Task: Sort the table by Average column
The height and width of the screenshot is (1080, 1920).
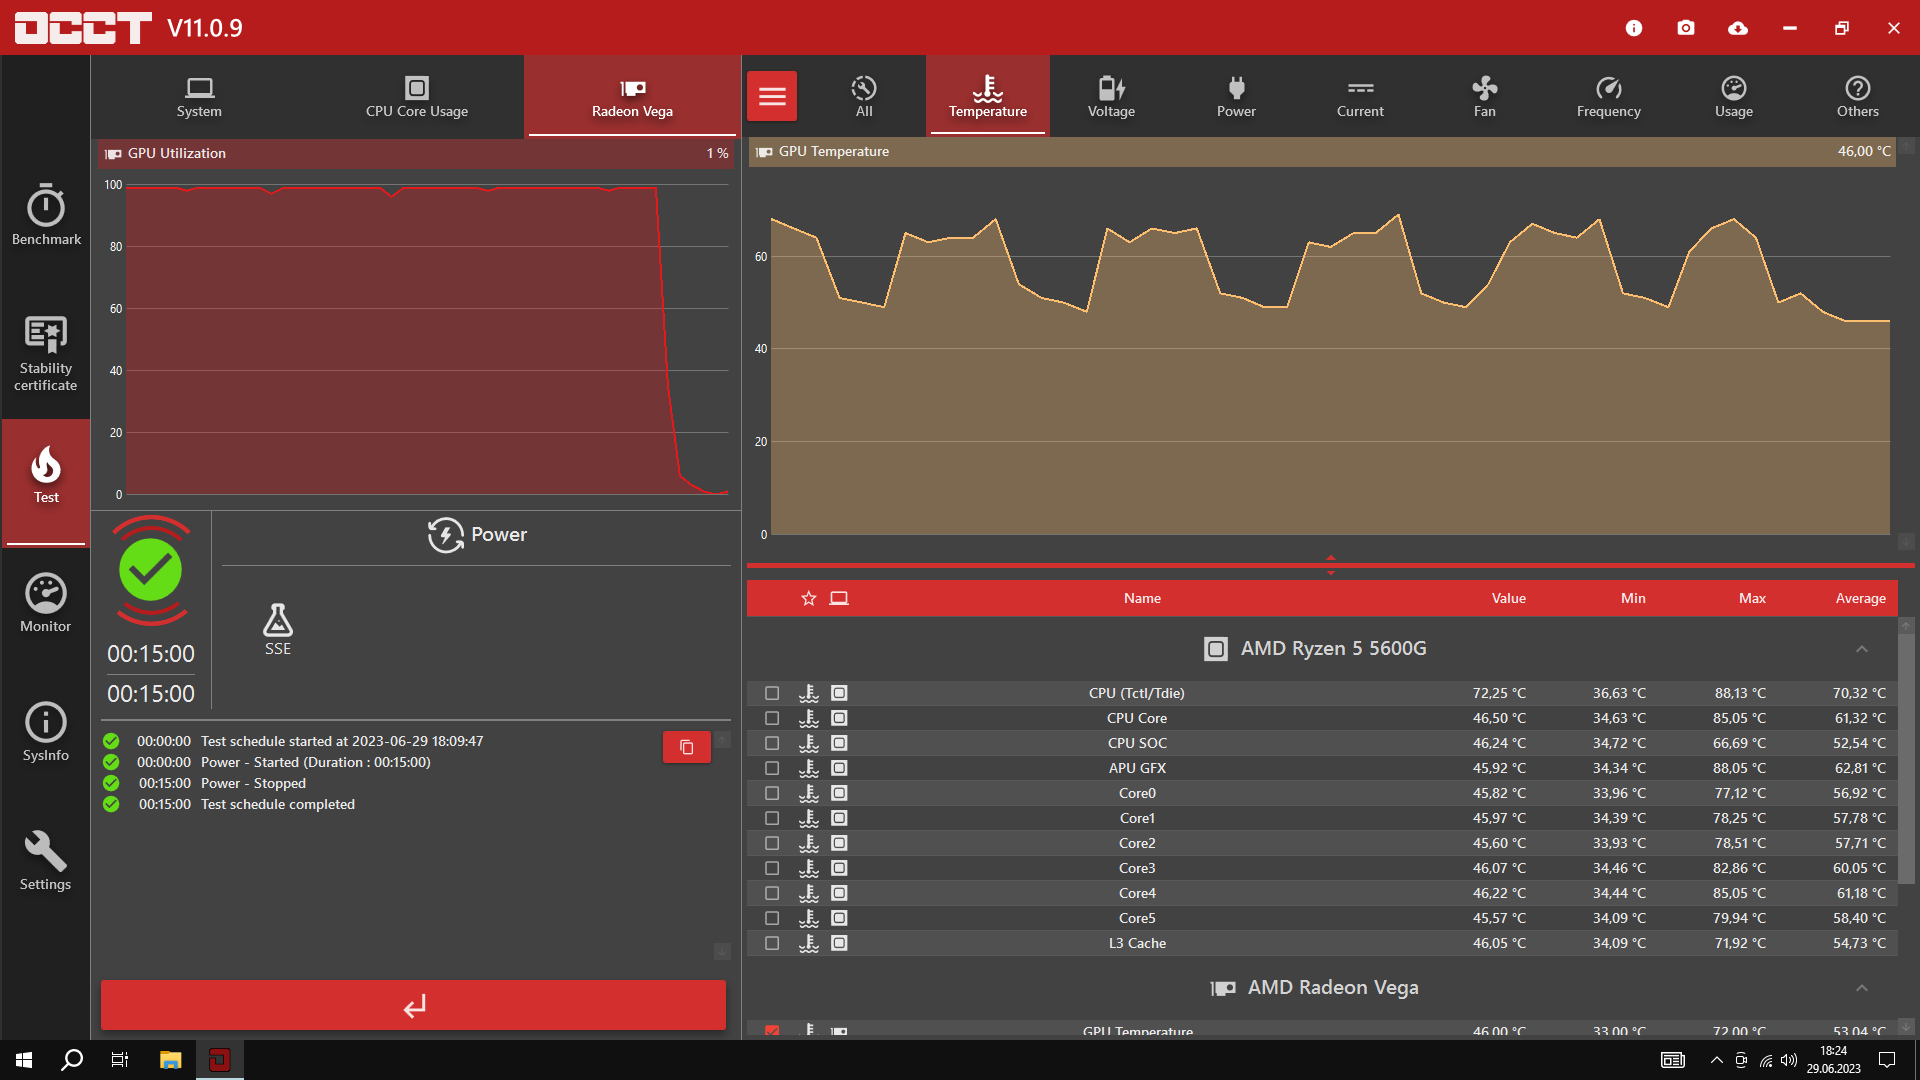Action: [x=1860, y=598]
